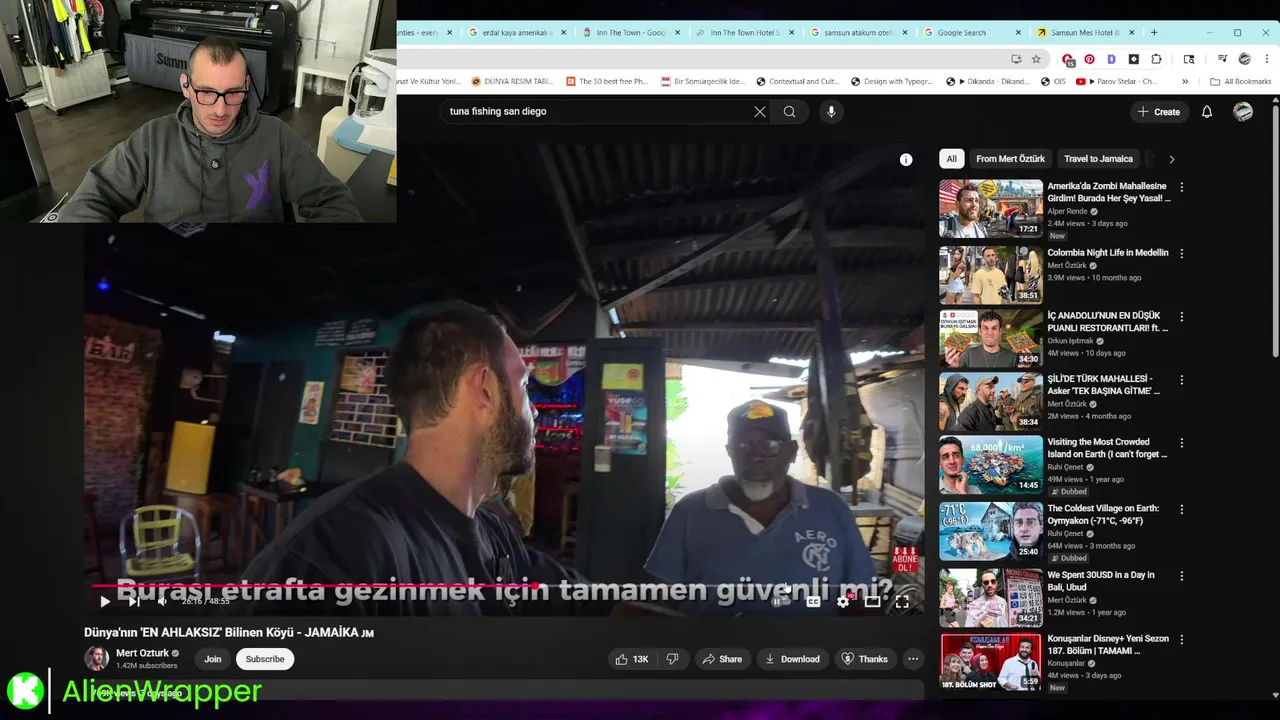
Task: Join the Mert Ozturk channel
Action: point(213,659)
